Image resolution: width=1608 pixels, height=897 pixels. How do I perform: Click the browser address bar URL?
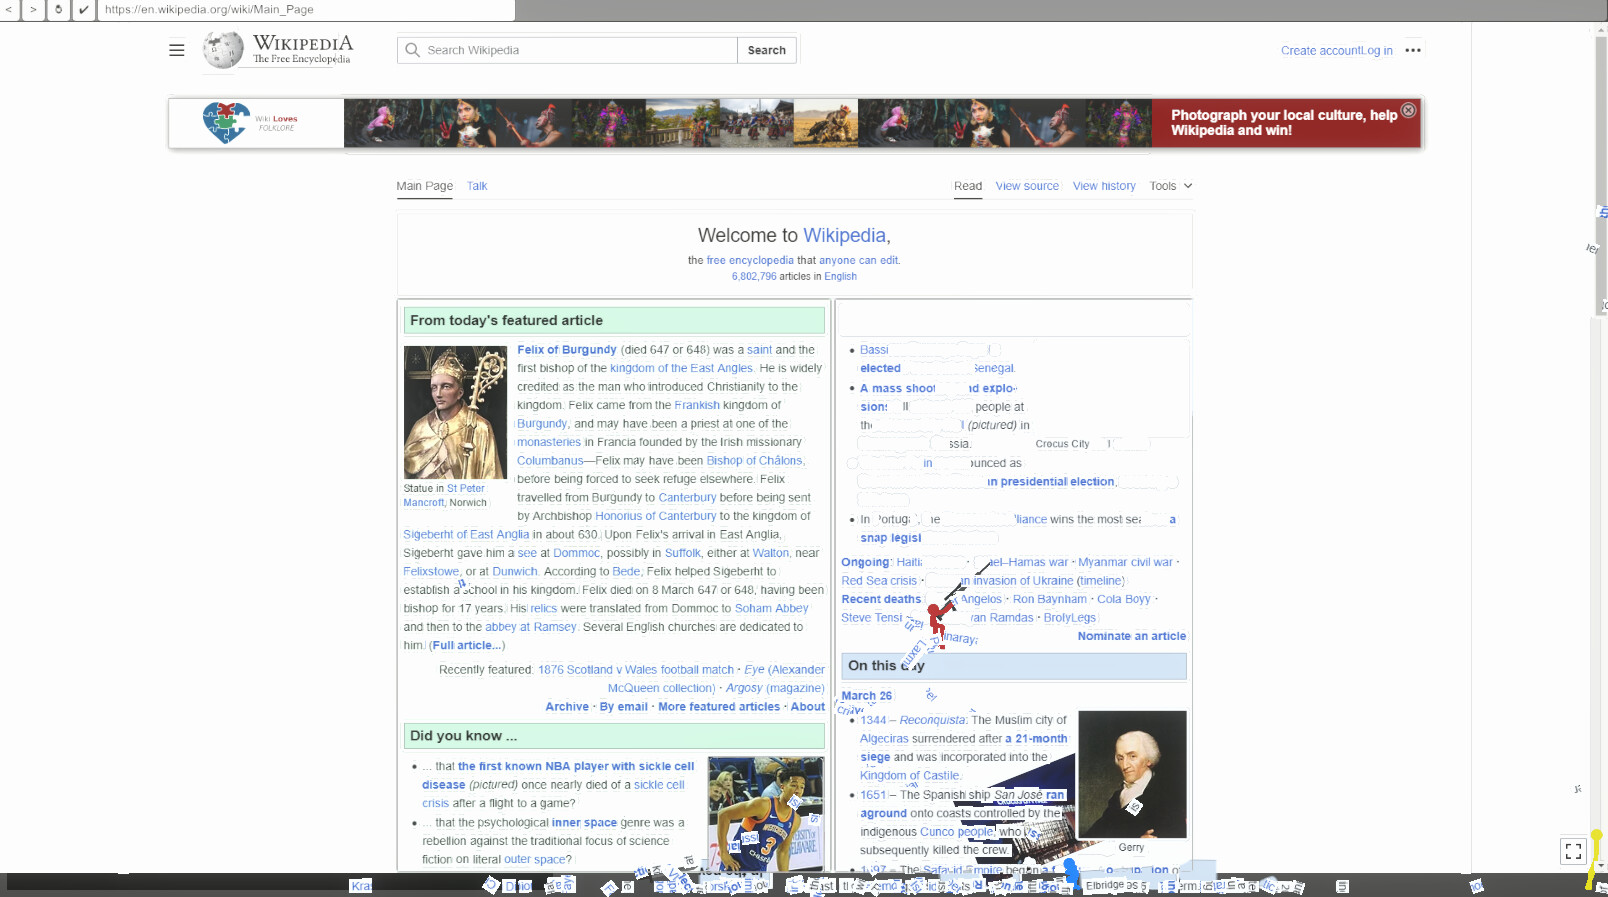[x=209, y=9]
